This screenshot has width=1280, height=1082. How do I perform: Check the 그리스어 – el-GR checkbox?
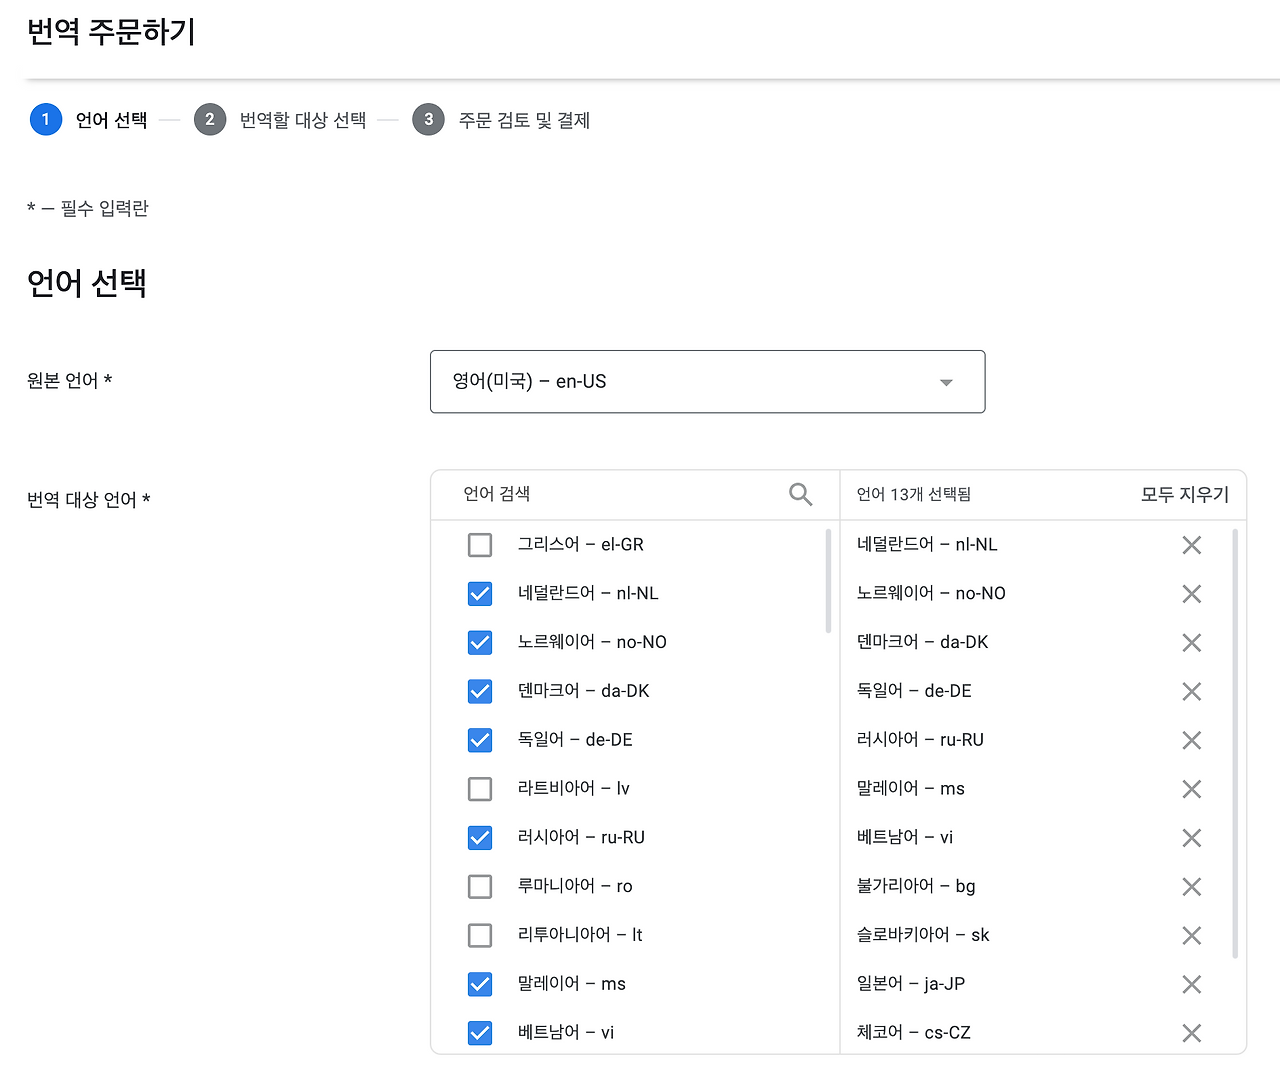pyautogui.click(x=480, y=545)
